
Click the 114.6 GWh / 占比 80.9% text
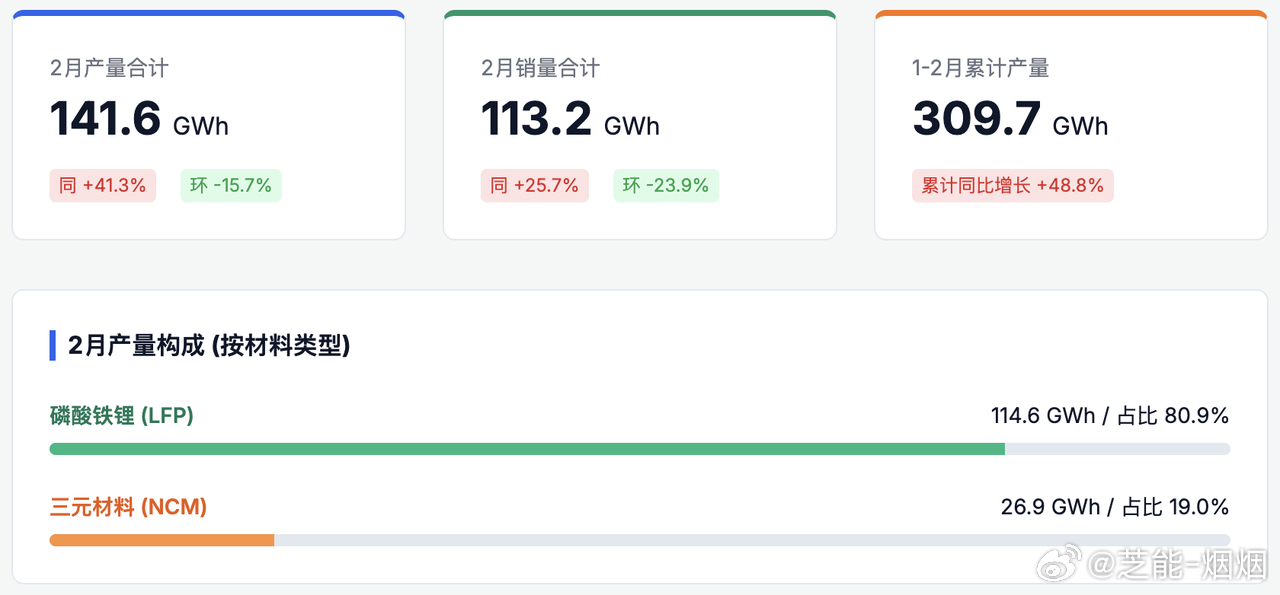click(x=1110, y=416)
